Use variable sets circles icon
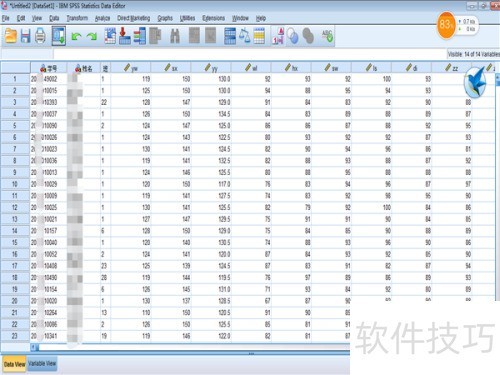 tap(293, 36)
